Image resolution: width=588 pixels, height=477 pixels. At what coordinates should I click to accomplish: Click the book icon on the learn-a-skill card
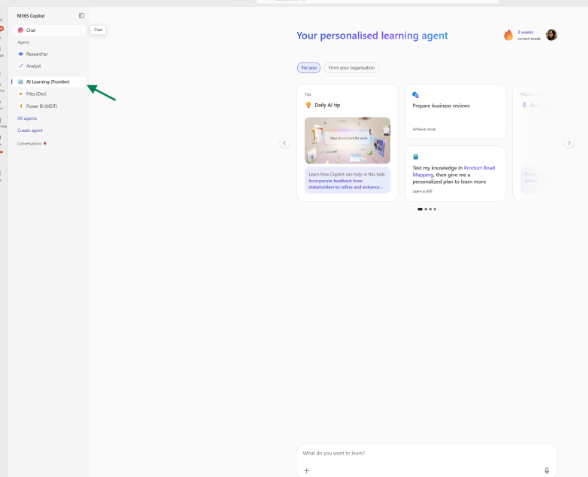pos(416,157)
